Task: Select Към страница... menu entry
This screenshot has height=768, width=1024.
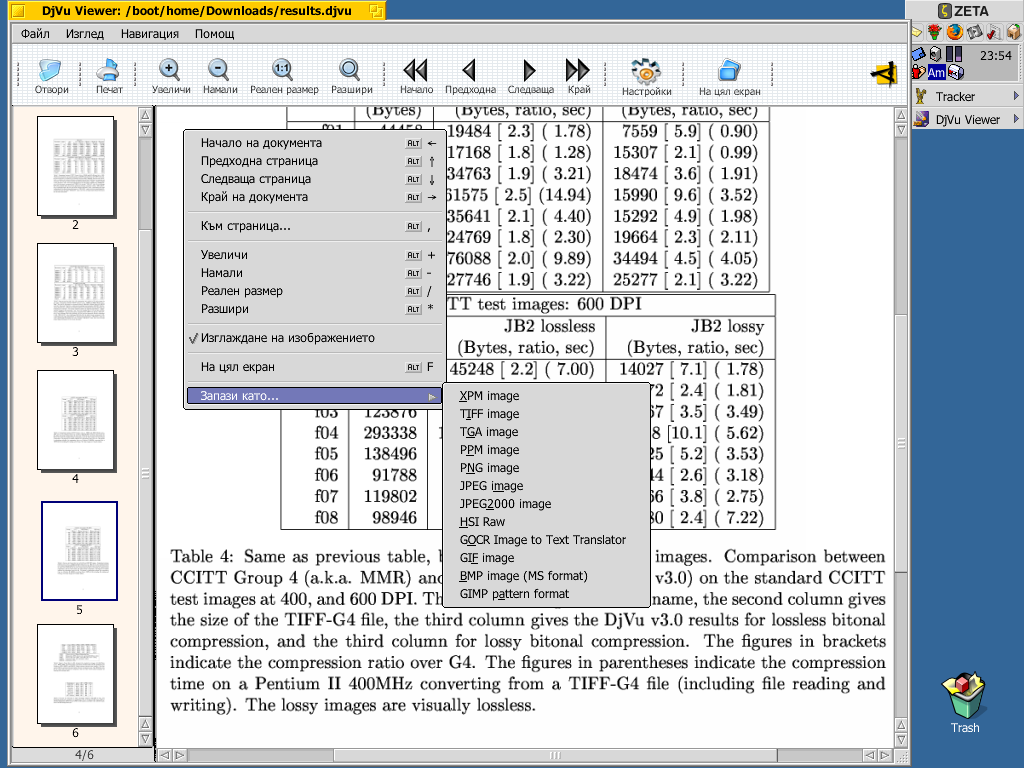Action: point(315,226)
